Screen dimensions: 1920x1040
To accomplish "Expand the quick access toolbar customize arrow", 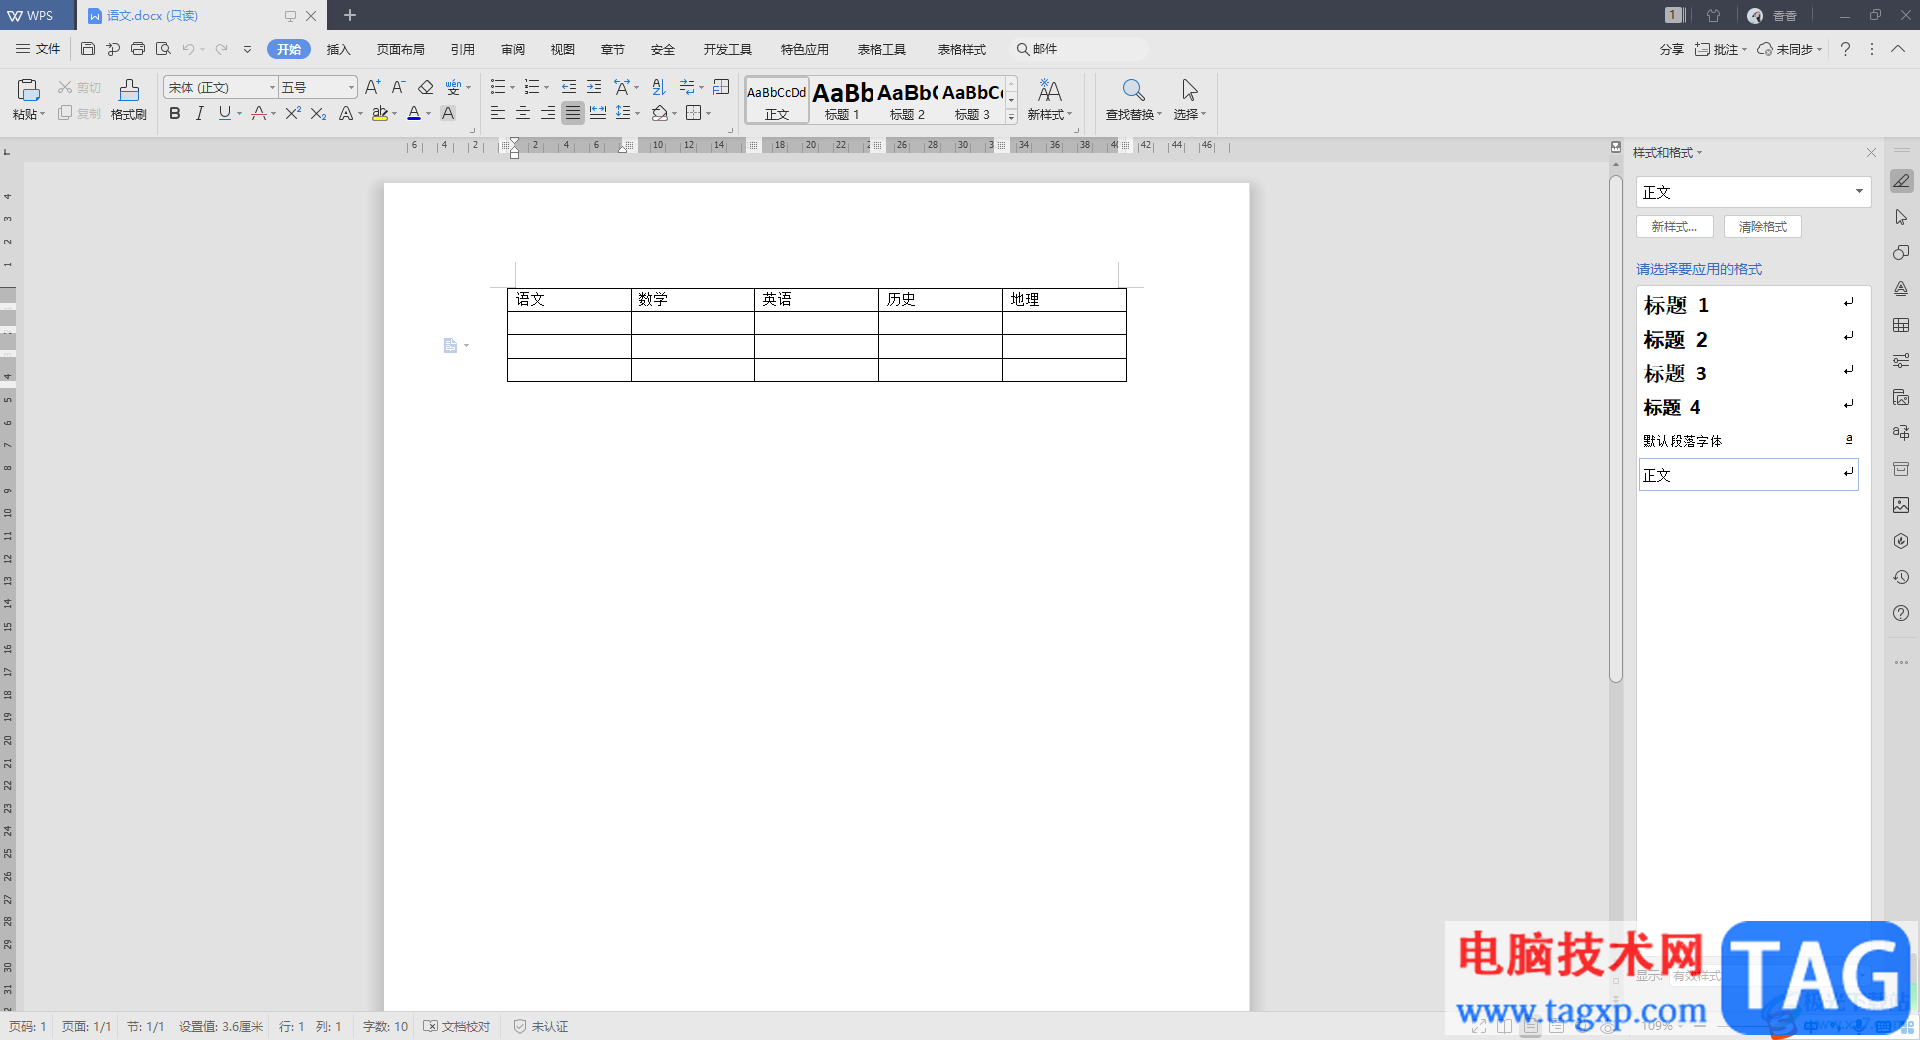I will pos(247,49).
